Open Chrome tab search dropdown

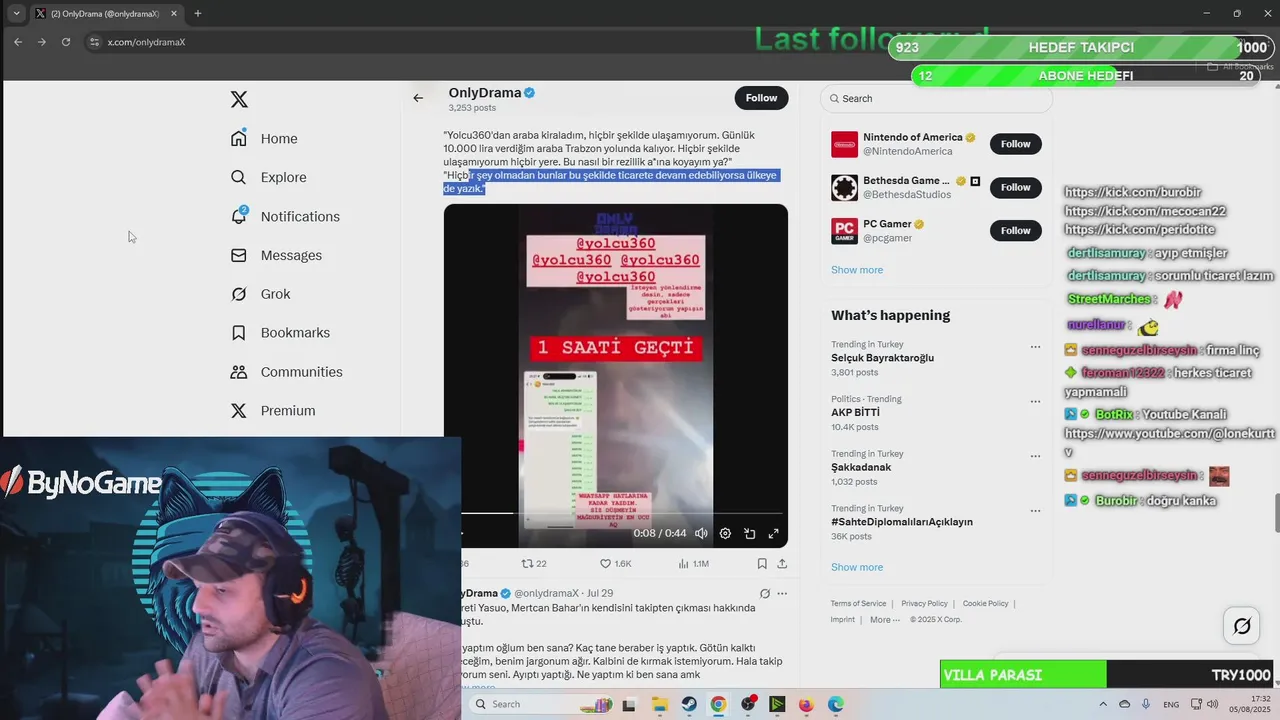tap(16, 14)
